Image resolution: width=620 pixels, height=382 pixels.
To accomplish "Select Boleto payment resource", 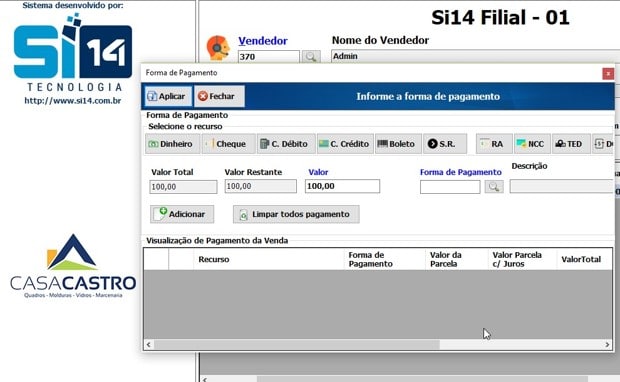I will [398, 144].
